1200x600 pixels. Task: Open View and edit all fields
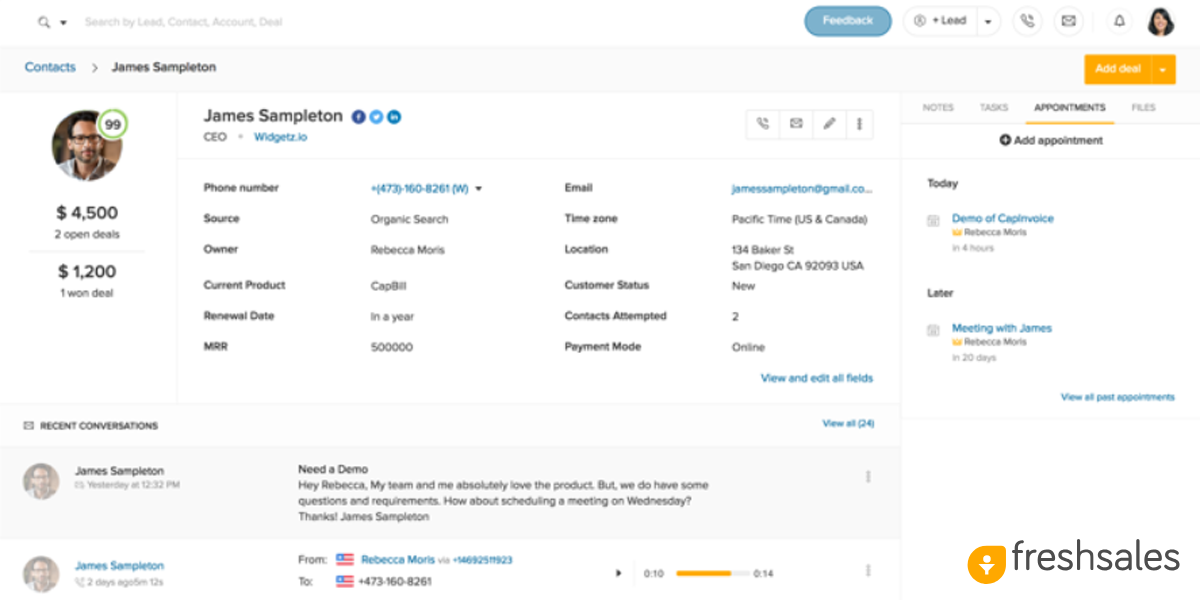pos(817,378)
